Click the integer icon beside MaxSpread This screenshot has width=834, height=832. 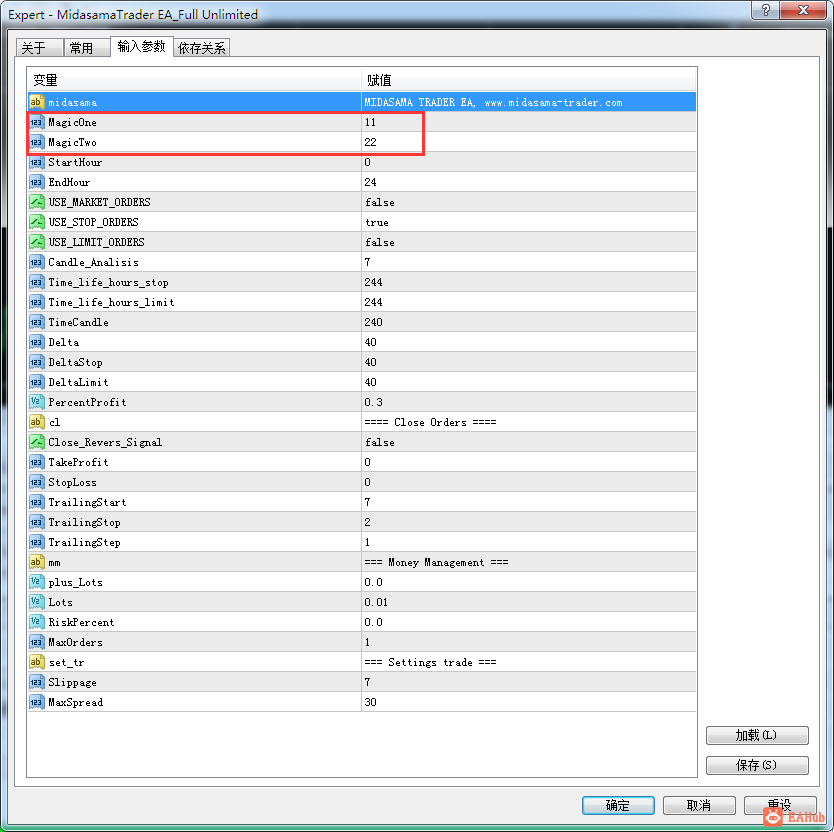pos(36,702)
